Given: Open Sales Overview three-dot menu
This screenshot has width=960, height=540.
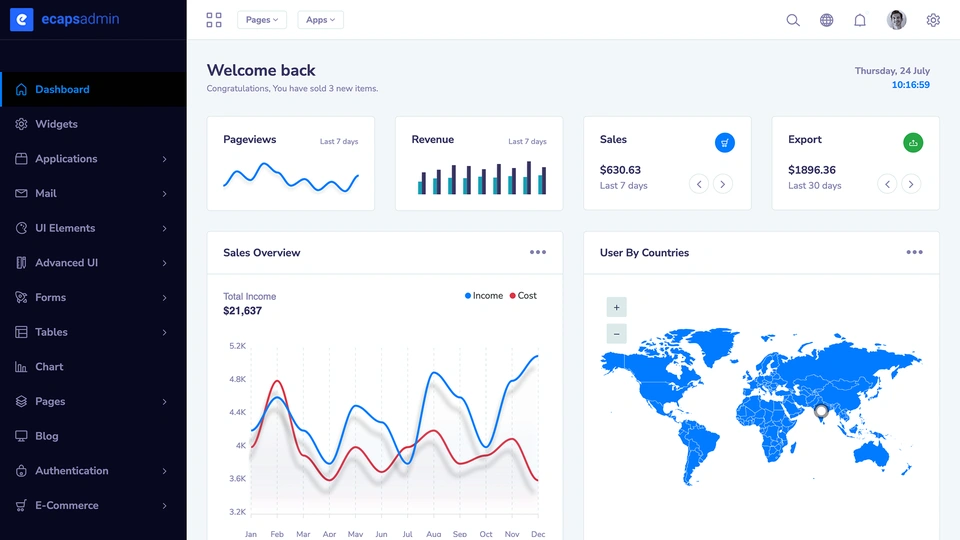Looking at the screenshot, I should 538,252.
